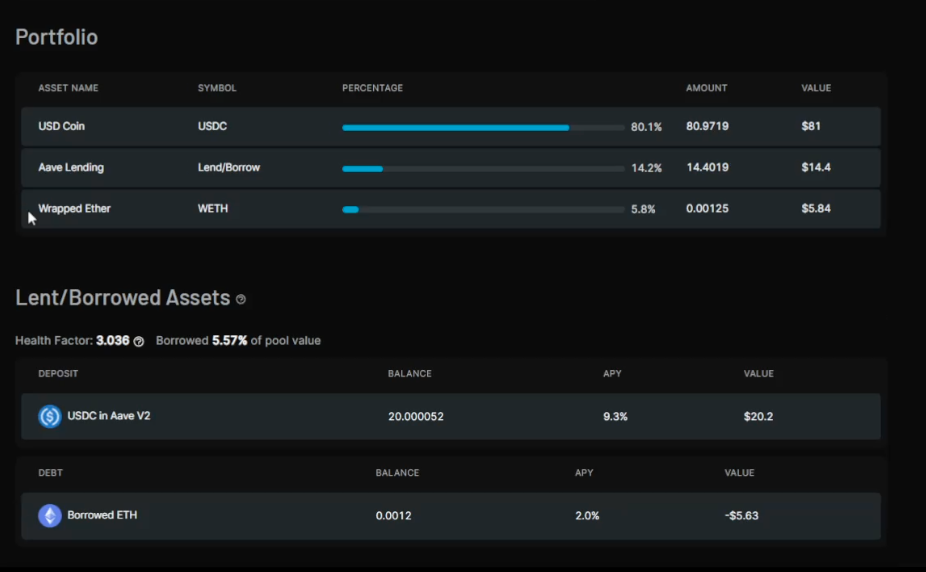This screenshot has width=926, height=572.
Task: Click the 20.000052 deposit balance
Action: point(416,417)
